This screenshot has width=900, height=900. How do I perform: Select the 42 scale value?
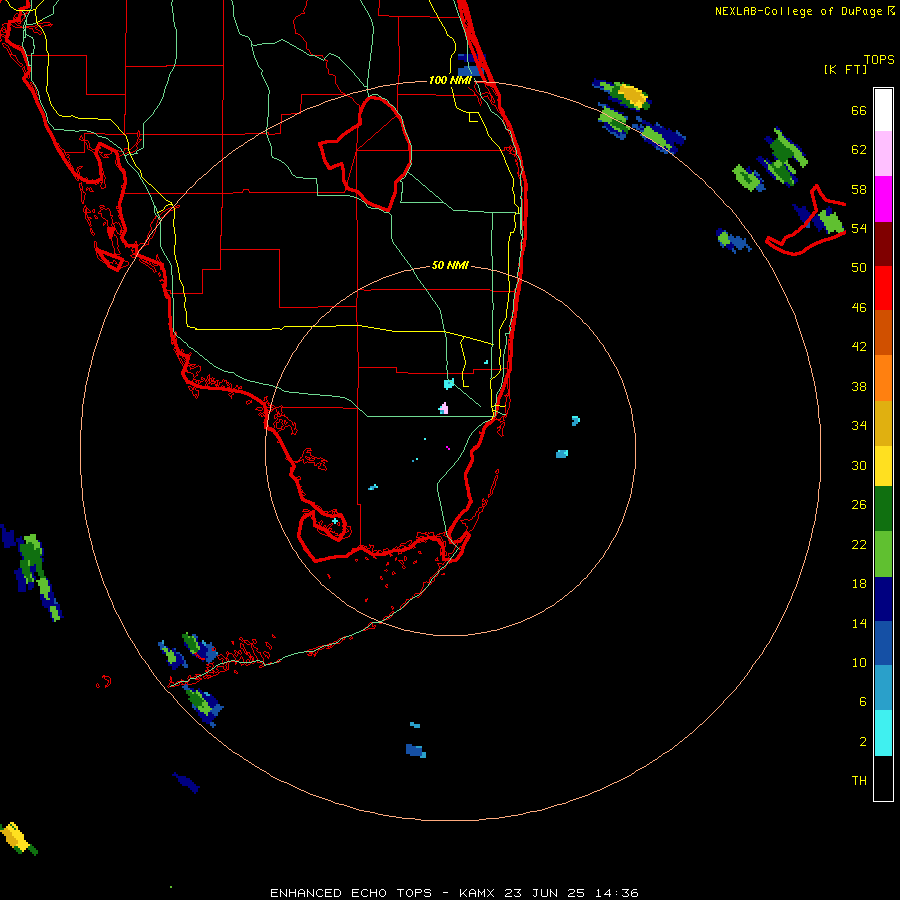859,347
